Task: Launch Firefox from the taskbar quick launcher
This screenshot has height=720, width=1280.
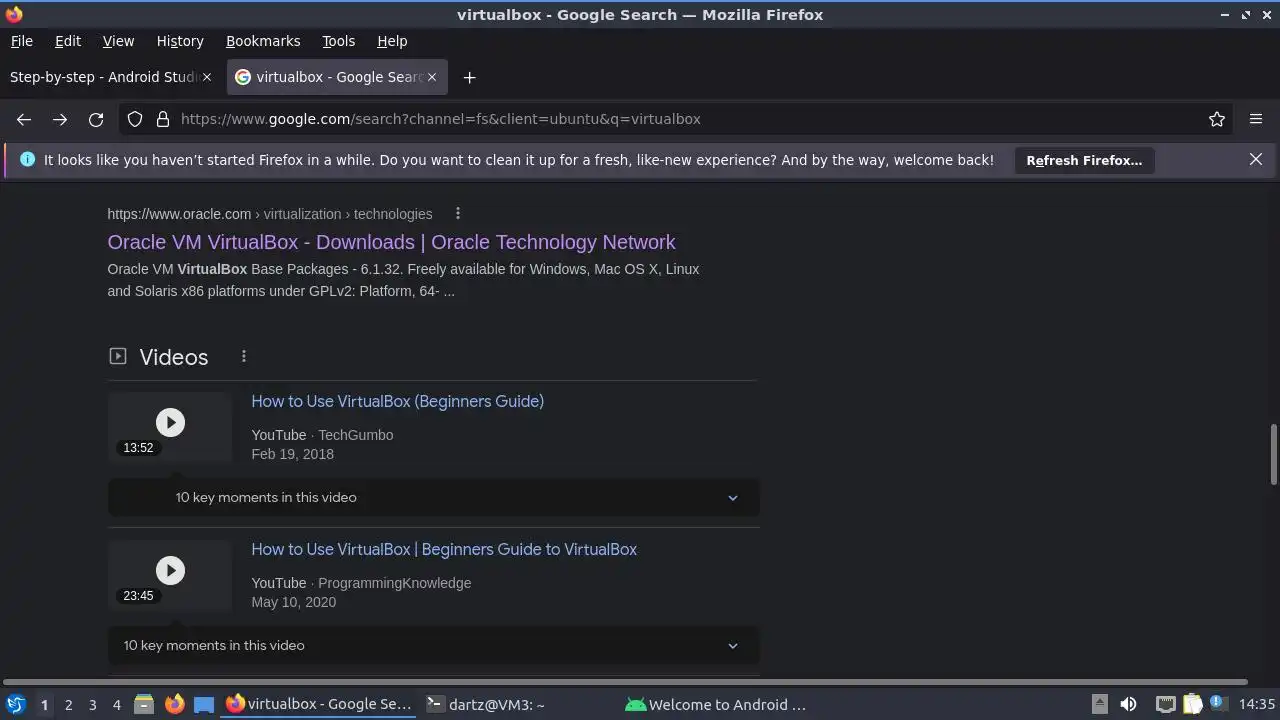Action: pos(174,704)
